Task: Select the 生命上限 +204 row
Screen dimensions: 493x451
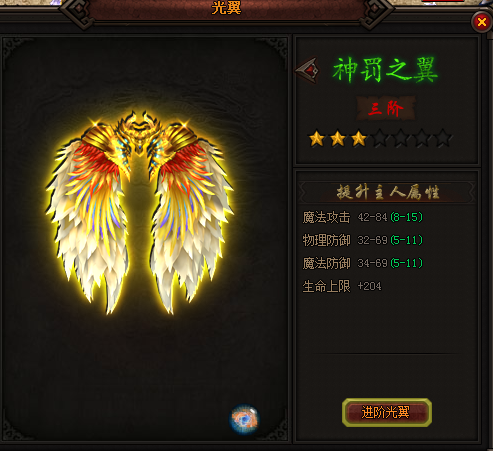Action: coord(342,286)
